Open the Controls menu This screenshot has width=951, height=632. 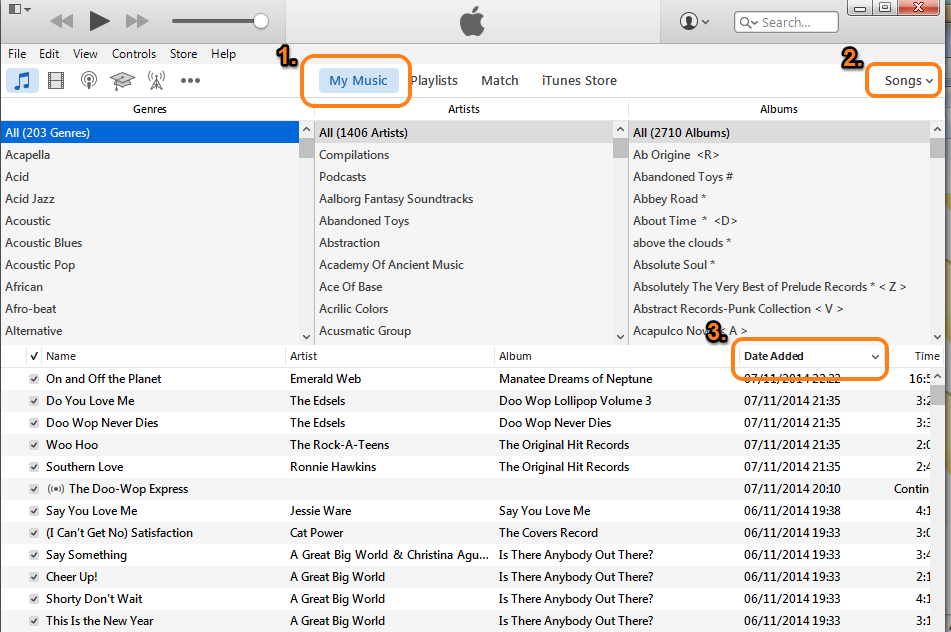[133, 54]
